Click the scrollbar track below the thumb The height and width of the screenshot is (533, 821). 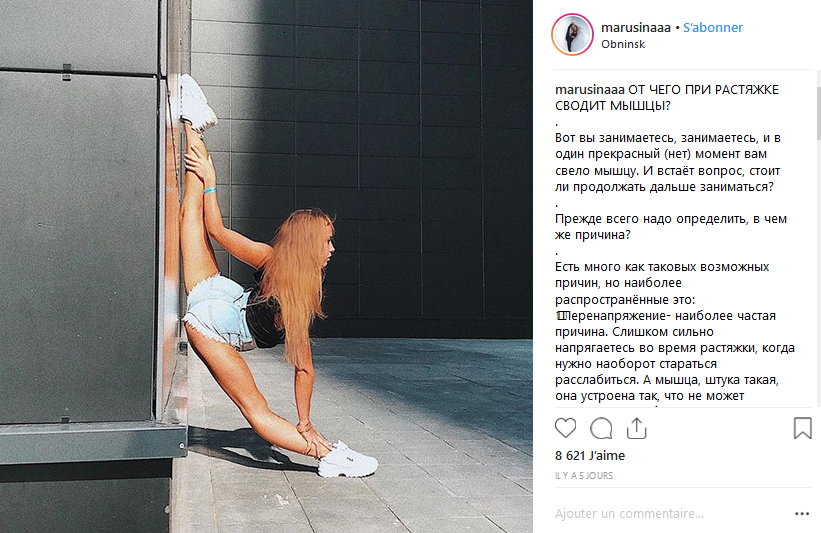pos(818,272)
